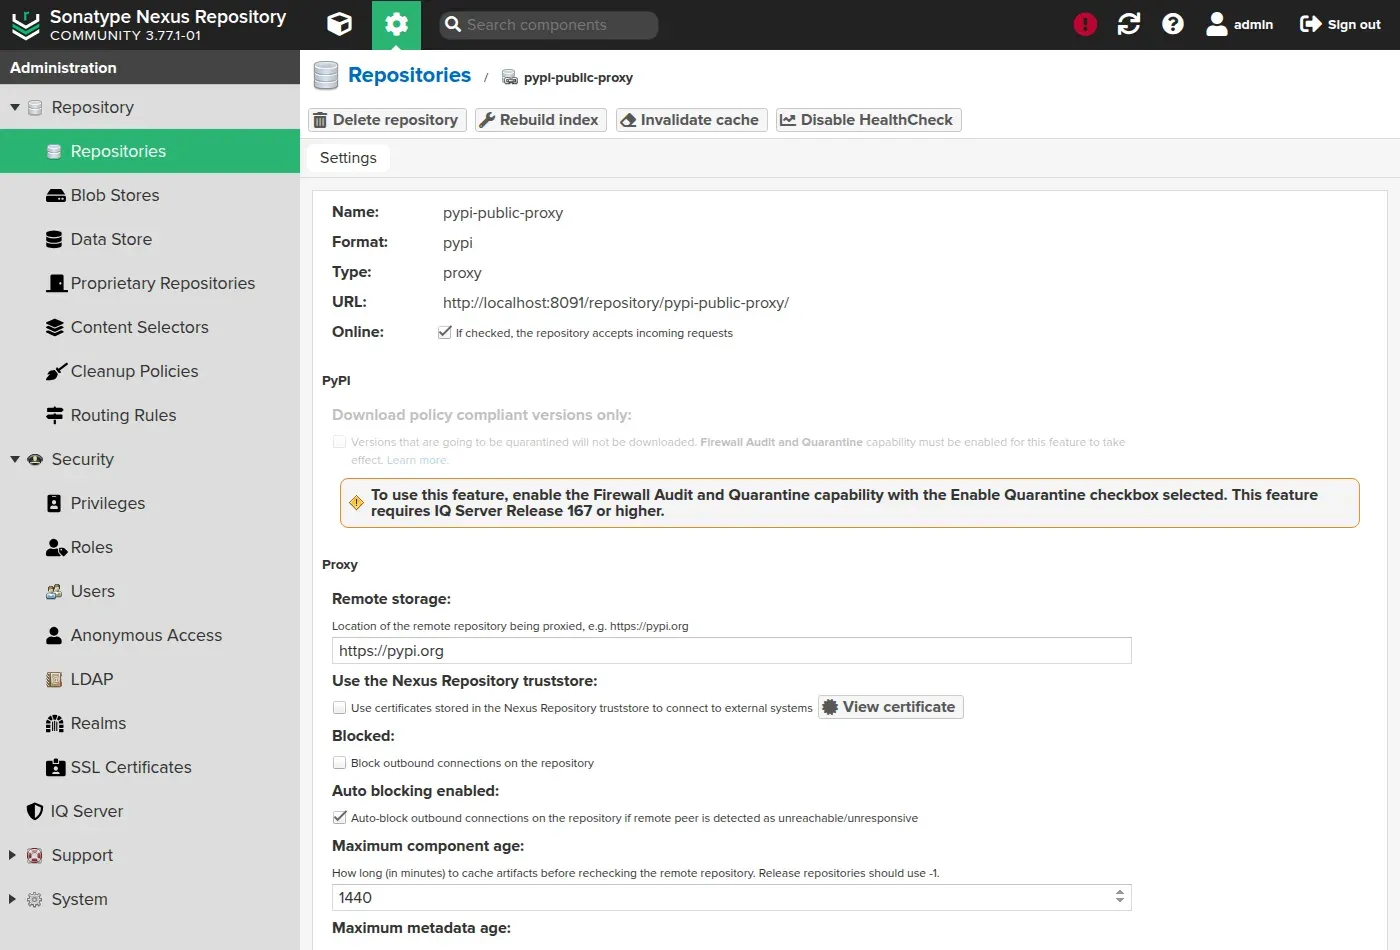Expand the Support tree section
The width and height of the screenshot is (1400, 950).
point(13,855)
